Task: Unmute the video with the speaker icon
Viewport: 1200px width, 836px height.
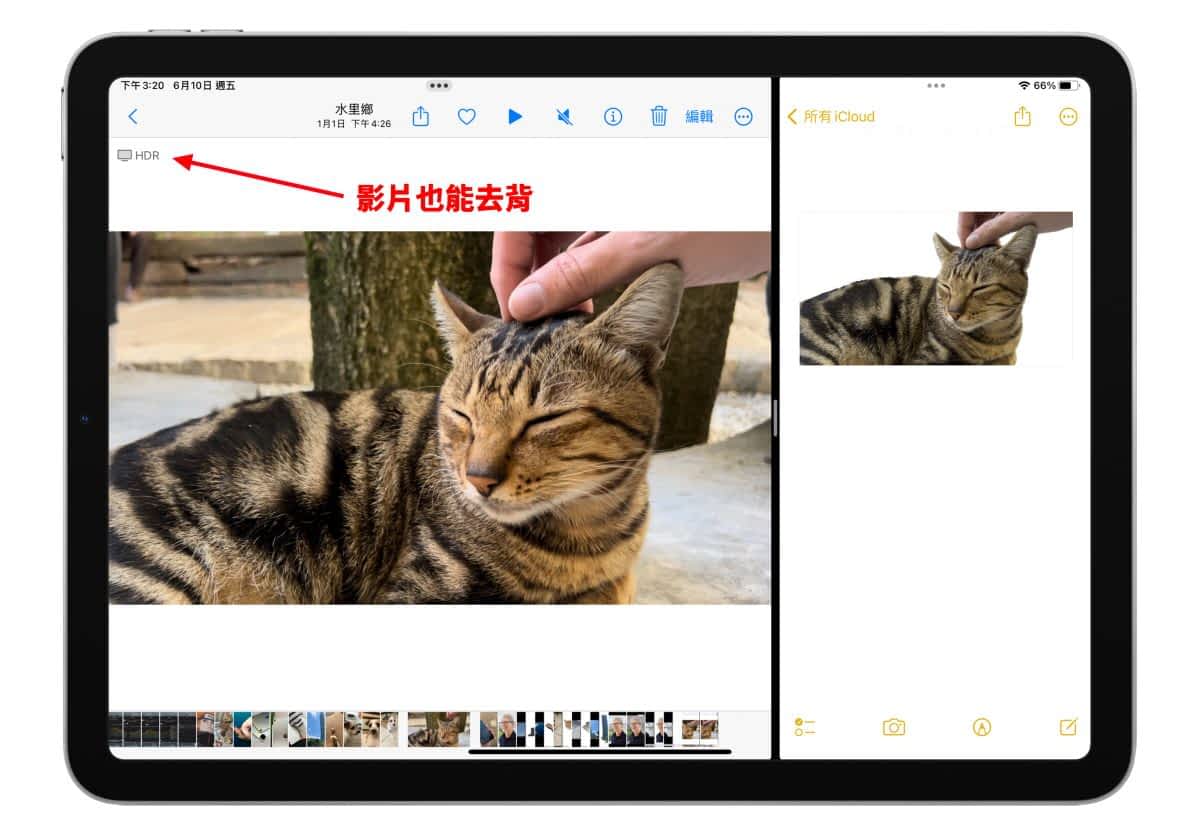Action: click(565, 117)
